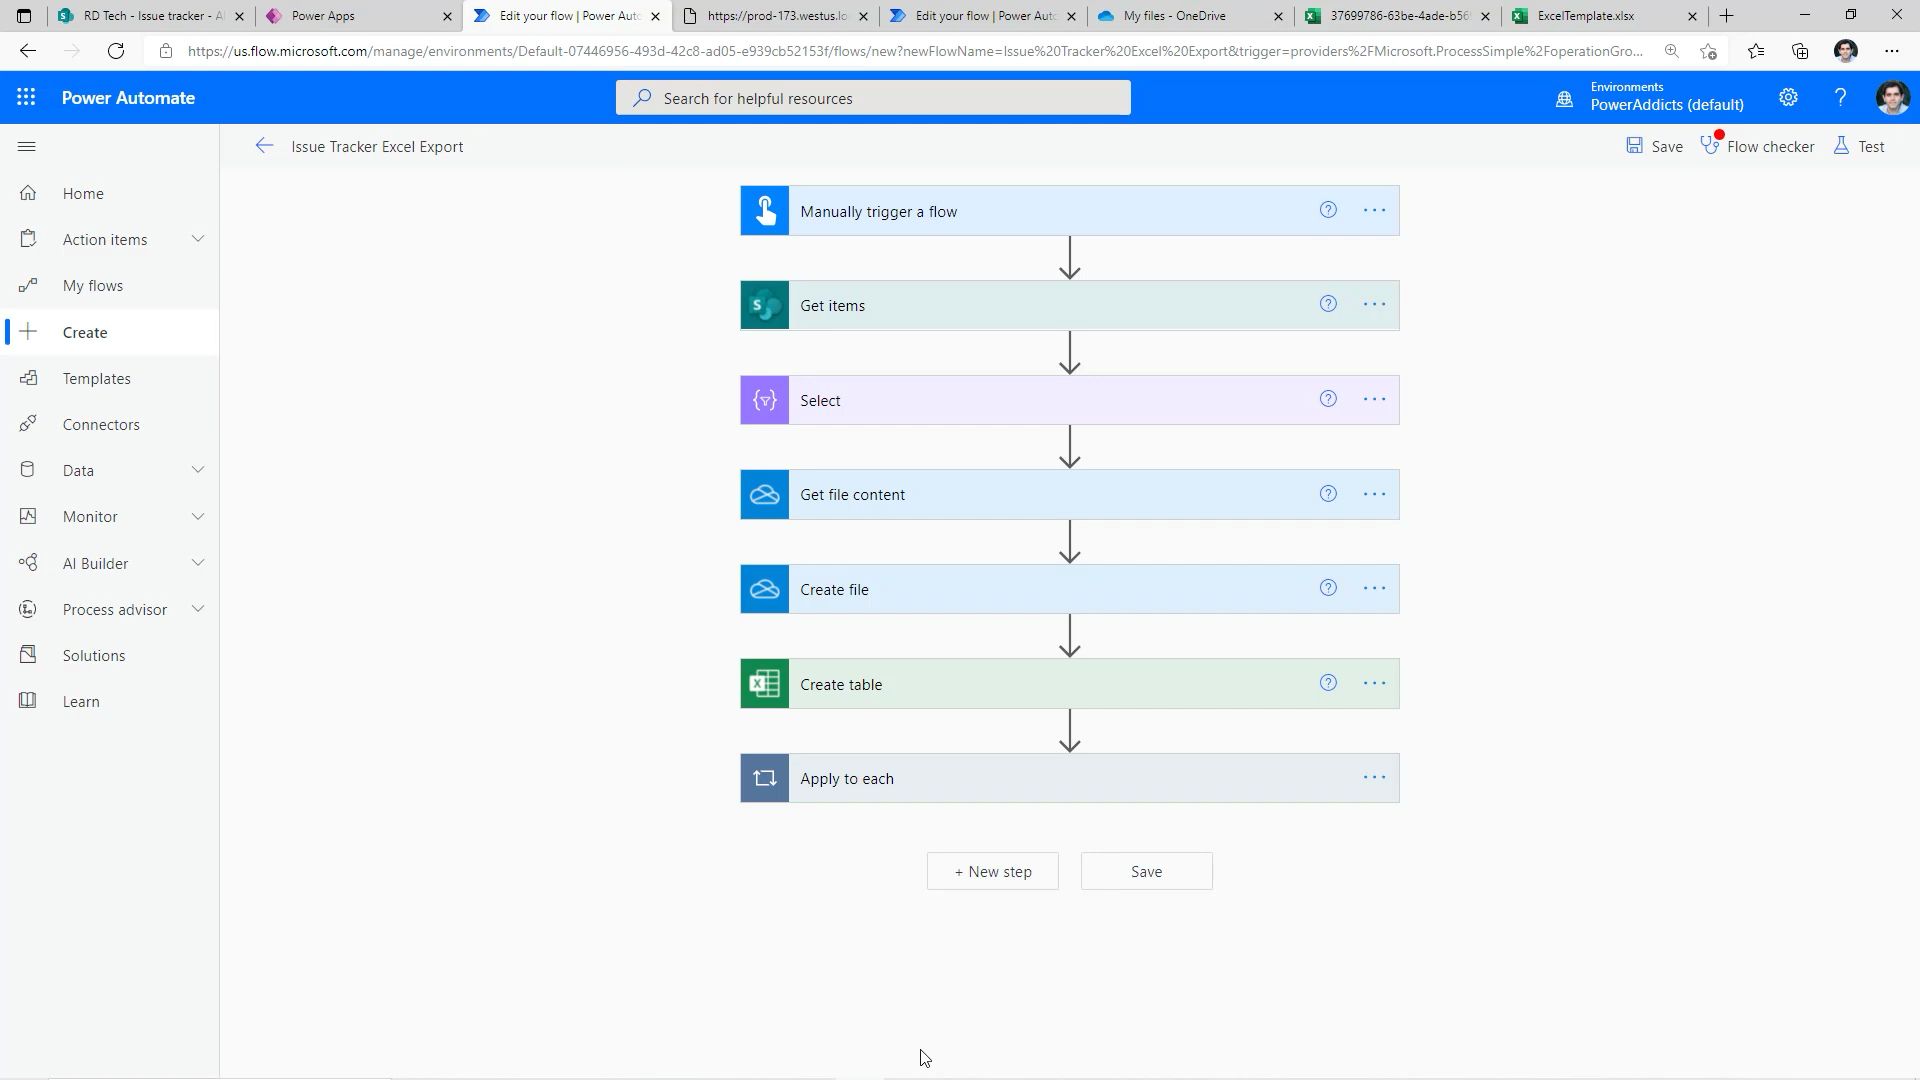This screenshot has width=1920, height=1080.
Task: Click the SharePoint Get items icon
Action: coord(765,305)
